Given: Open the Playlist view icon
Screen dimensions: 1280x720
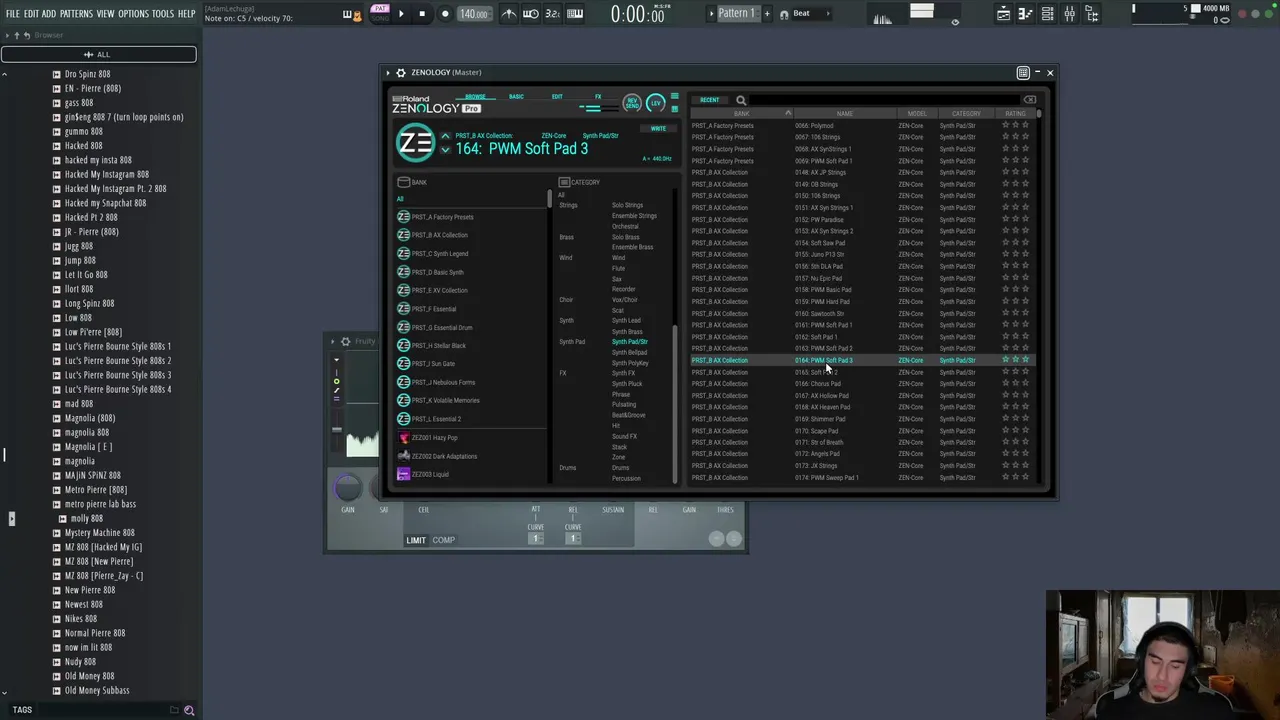Looking at the screenshot, I should (x=1003, y=13).
